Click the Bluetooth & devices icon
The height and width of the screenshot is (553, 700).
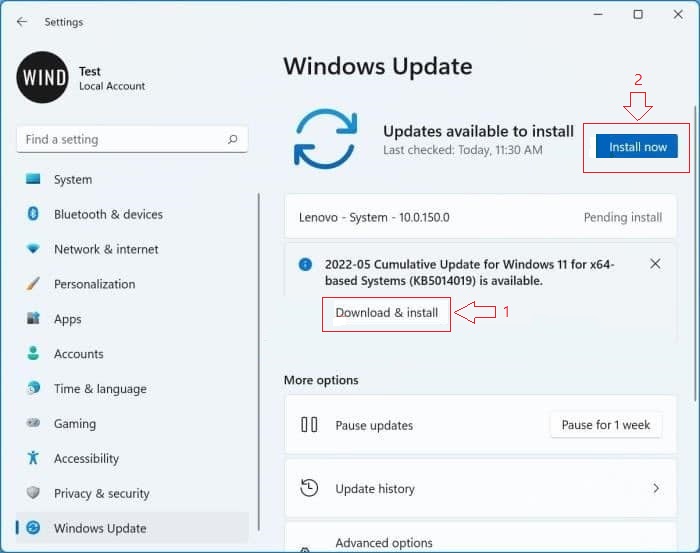click(33, 214)
